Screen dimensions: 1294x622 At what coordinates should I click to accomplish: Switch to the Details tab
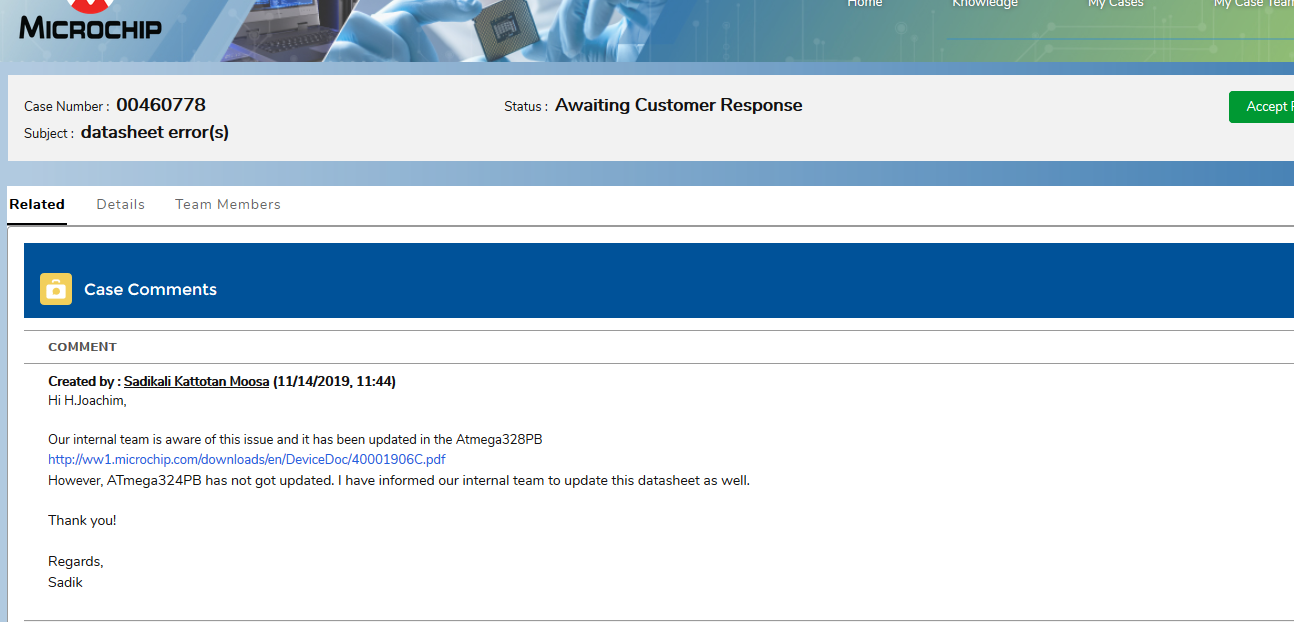[x=121, y=204]
